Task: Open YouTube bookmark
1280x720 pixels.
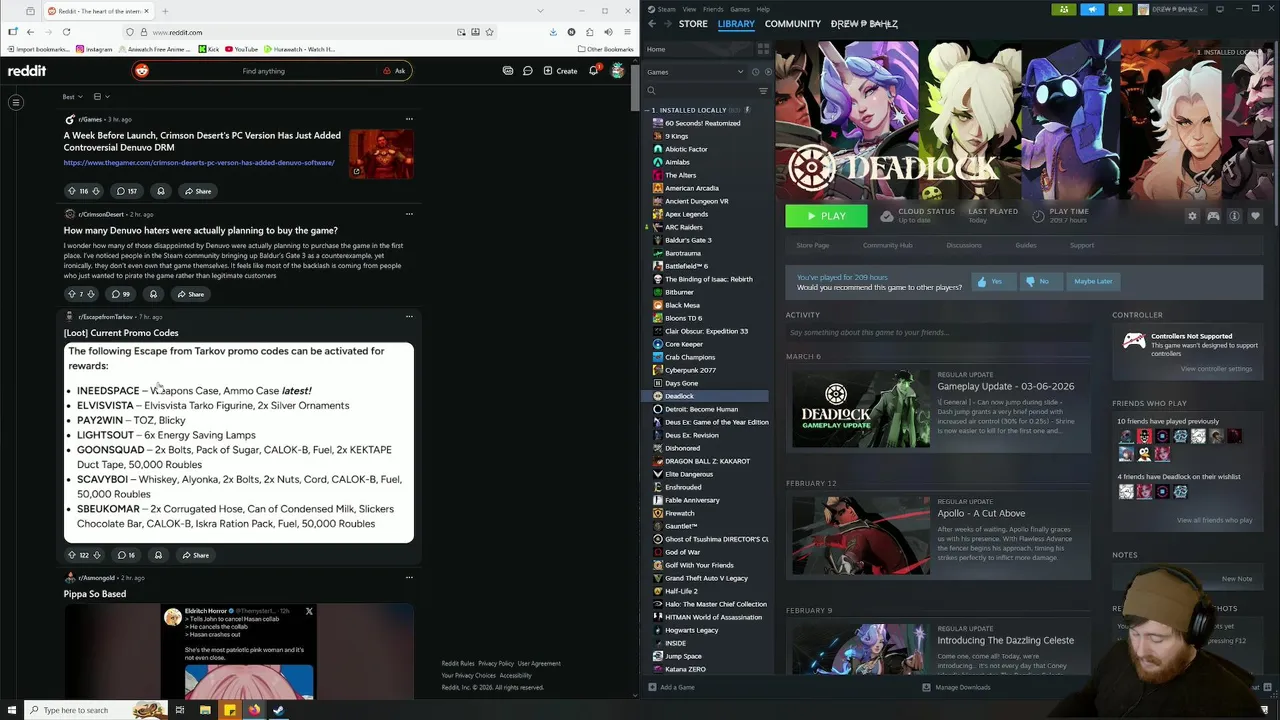Action: [x=241, y=49]
